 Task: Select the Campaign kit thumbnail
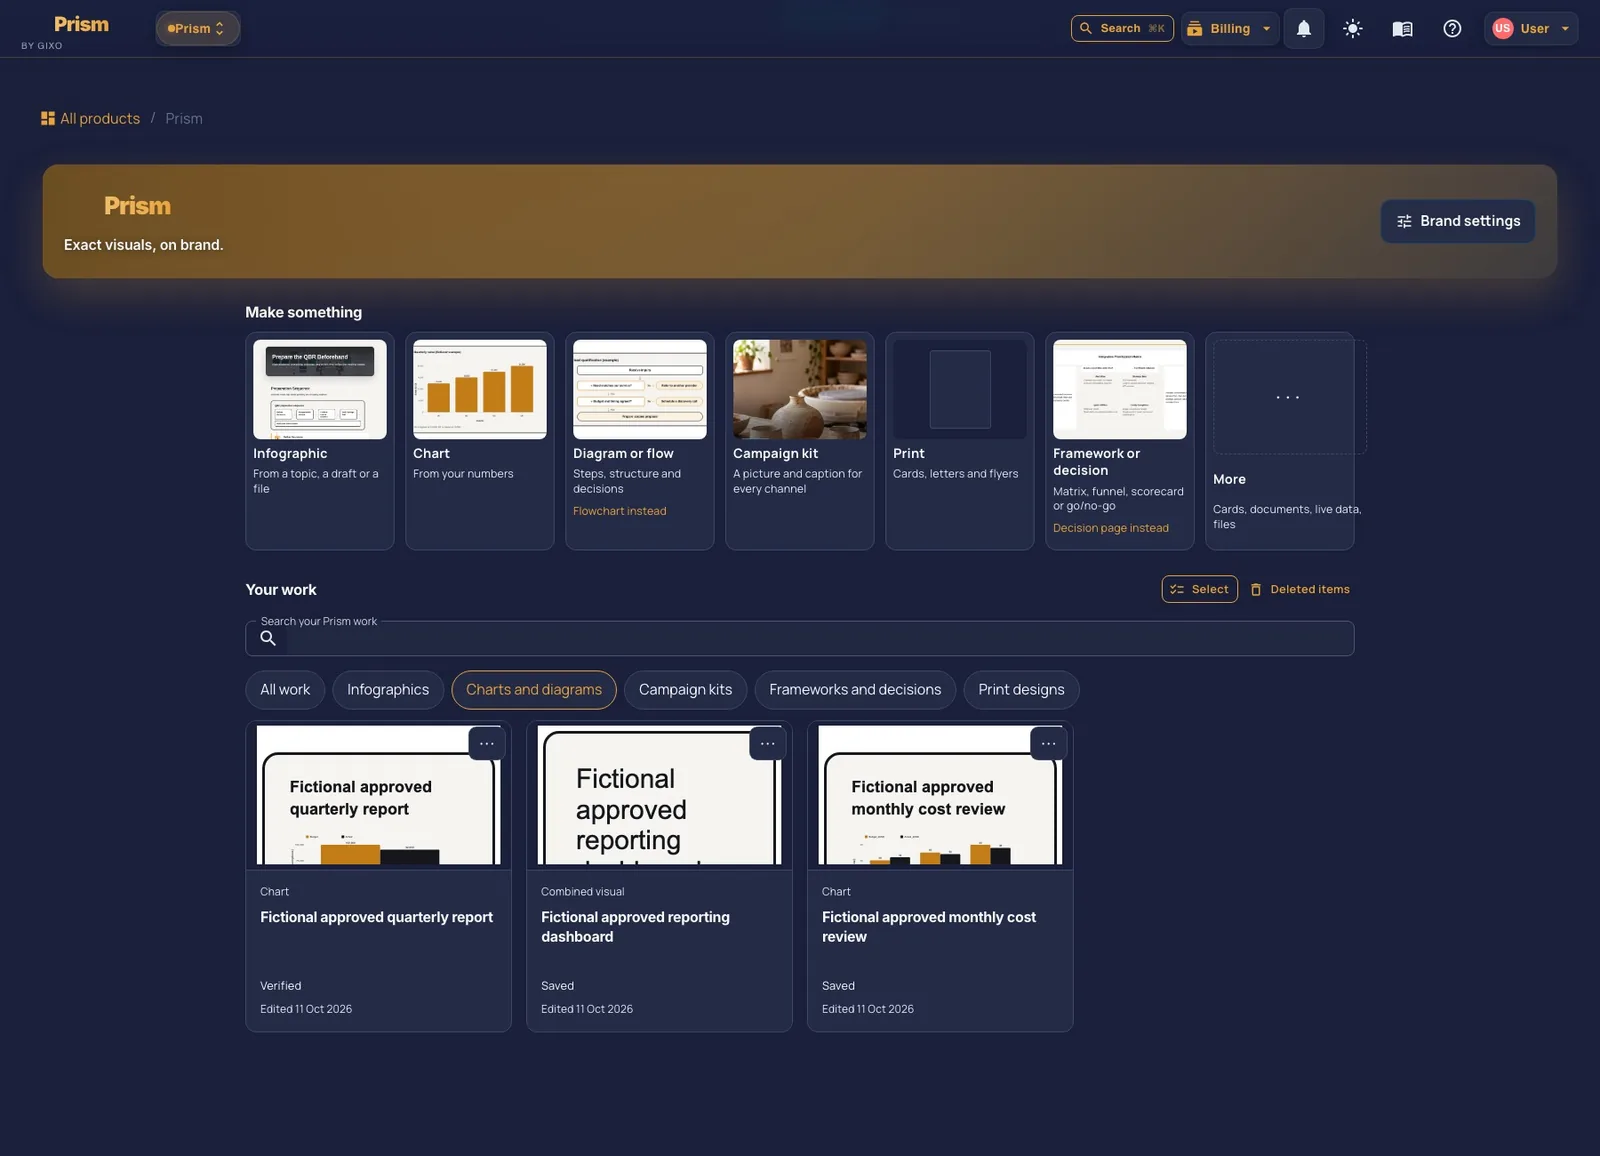800,389
